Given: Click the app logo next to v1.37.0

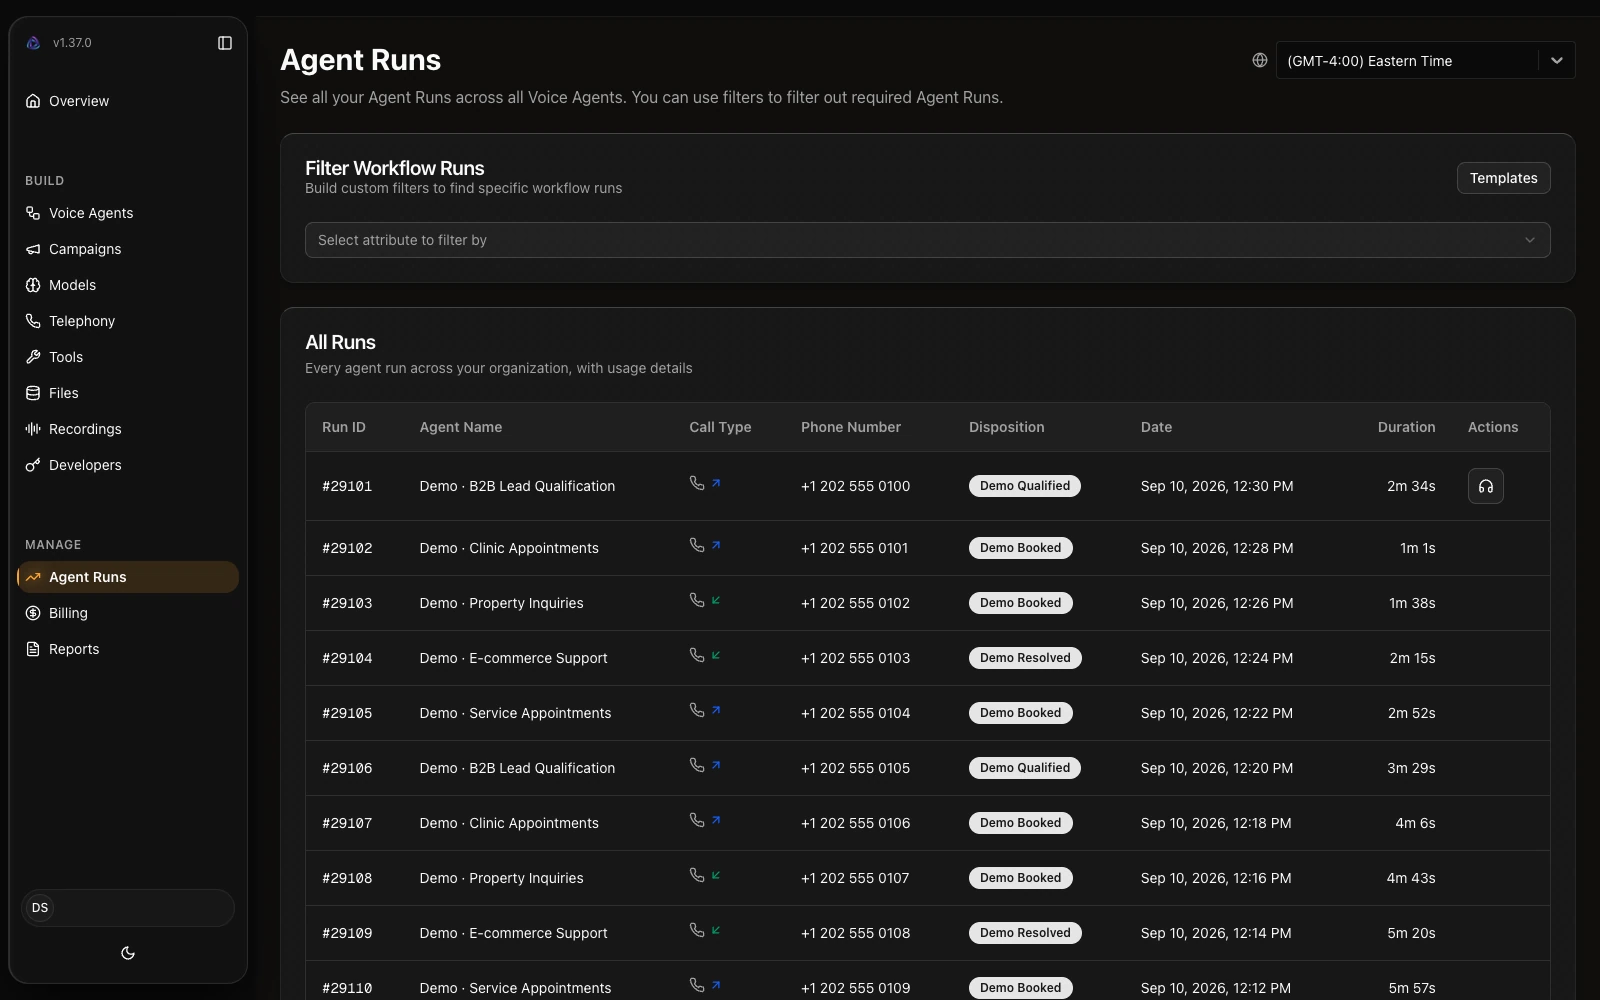Looking at the screenshot, I should tap(33, 43).
